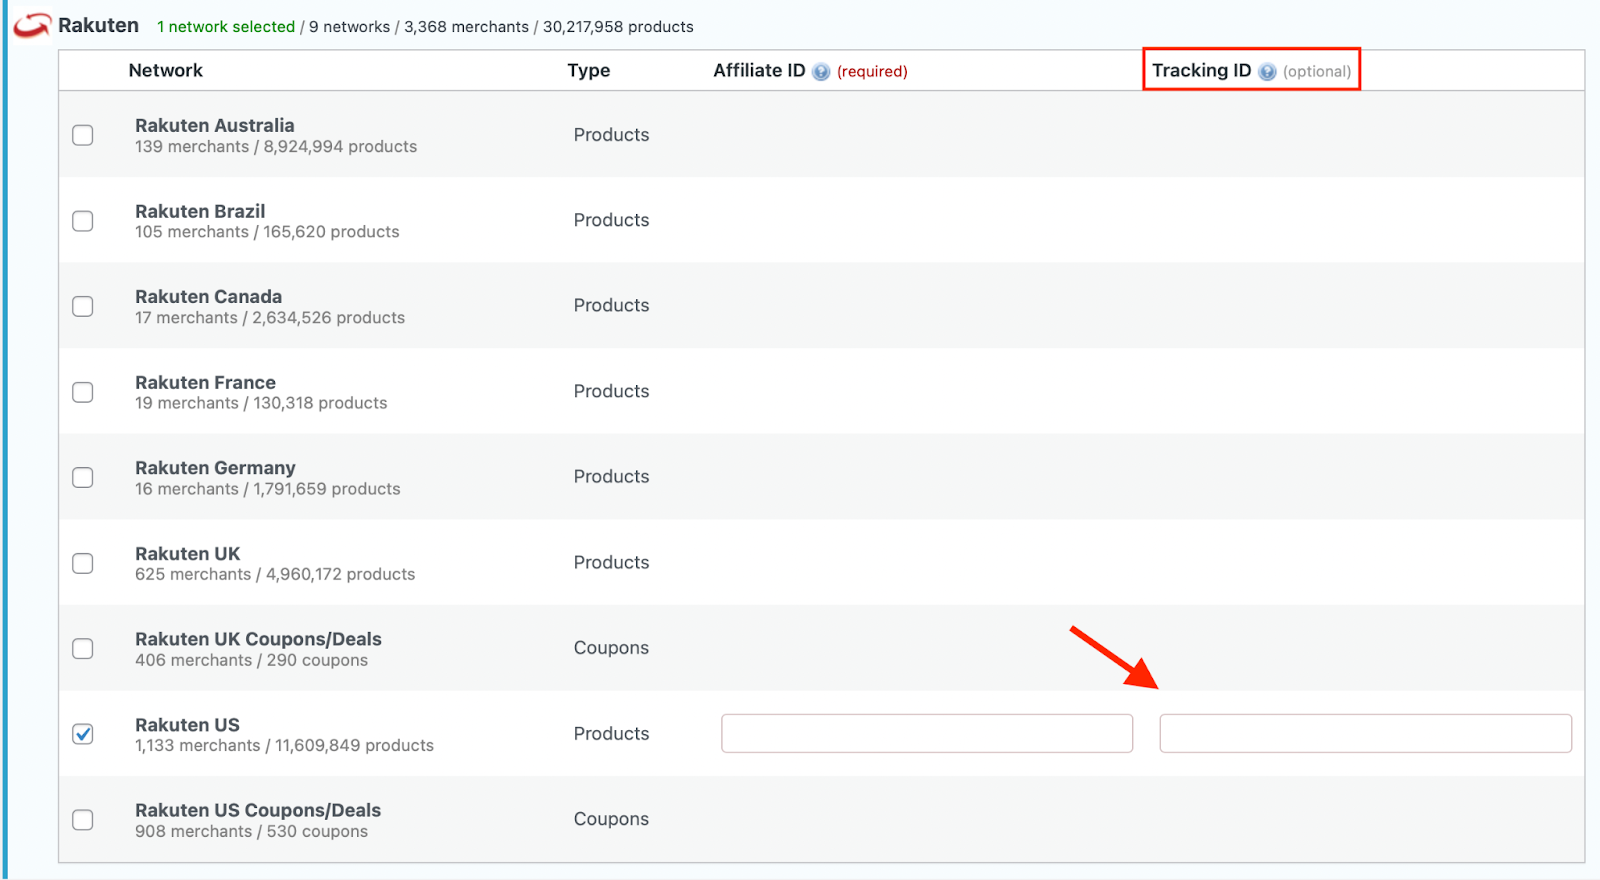The height and width of the screenshot is (880, 1600).
Task: Select the Rakuten UK Coupons/Deals name
Action: (258, 639)
